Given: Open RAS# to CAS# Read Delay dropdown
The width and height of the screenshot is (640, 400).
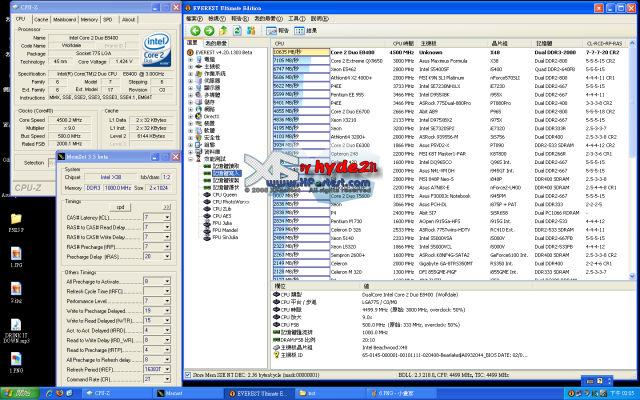Looking at the screenshot, I should pos(167,227).
